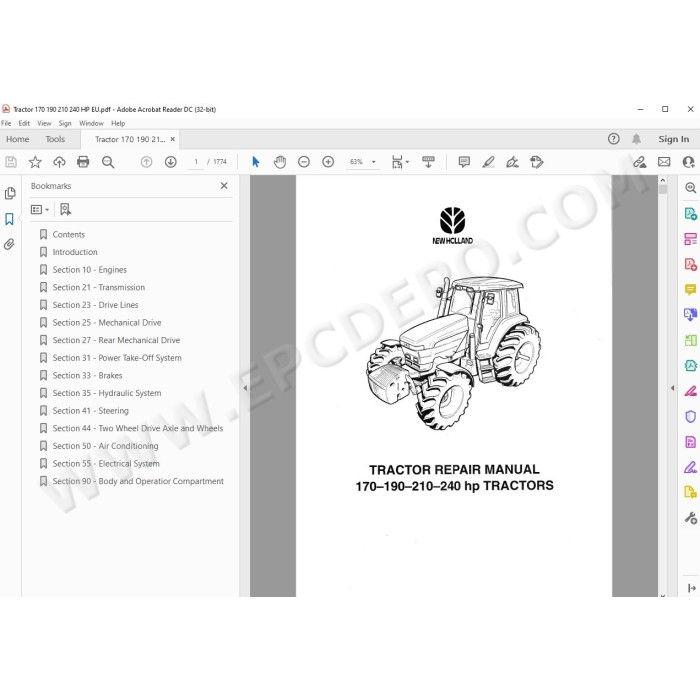The image size is (700, 700).
Task: Open the Help question mark icon
Action: 614,139
